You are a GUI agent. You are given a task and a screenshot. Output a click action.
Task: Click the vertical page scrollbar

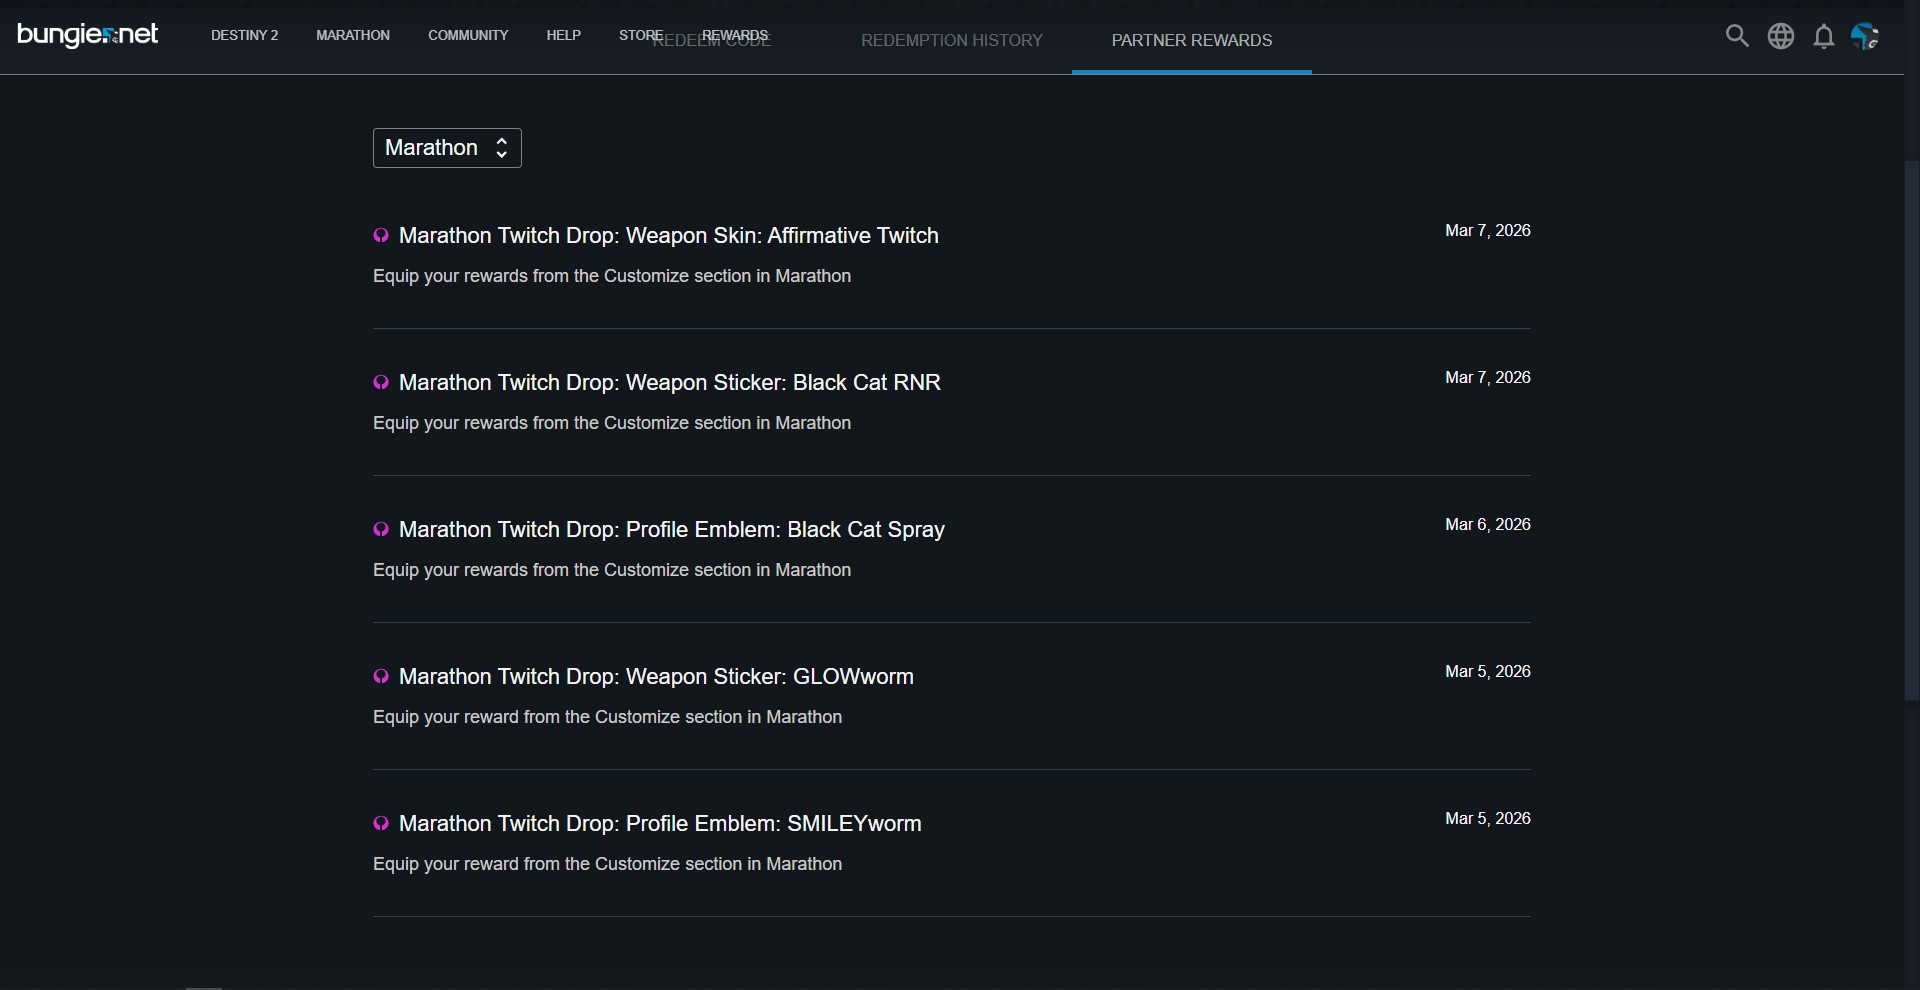[1911, 430]
